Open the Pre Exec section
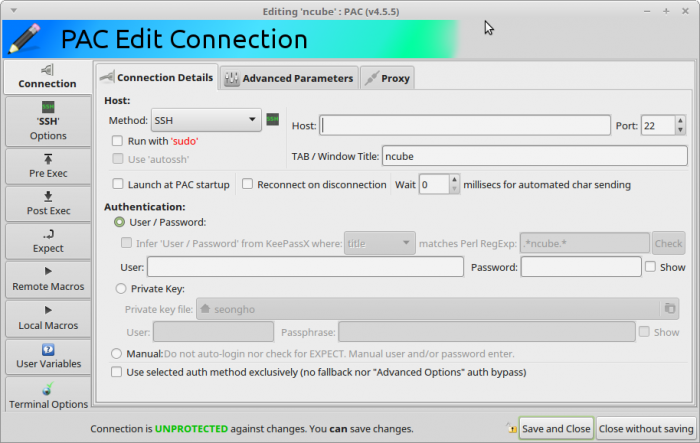 click(x=48, y=166)
